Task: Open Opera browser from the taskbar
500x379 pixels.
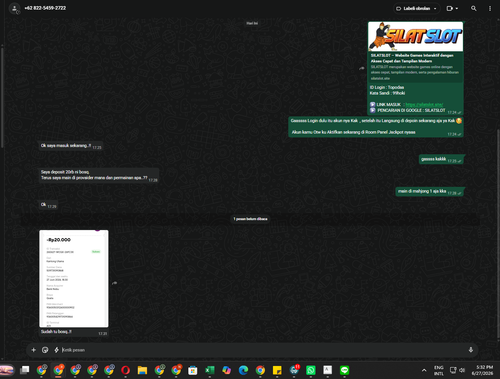Action: pyautogui.click(x=125, y=370)
